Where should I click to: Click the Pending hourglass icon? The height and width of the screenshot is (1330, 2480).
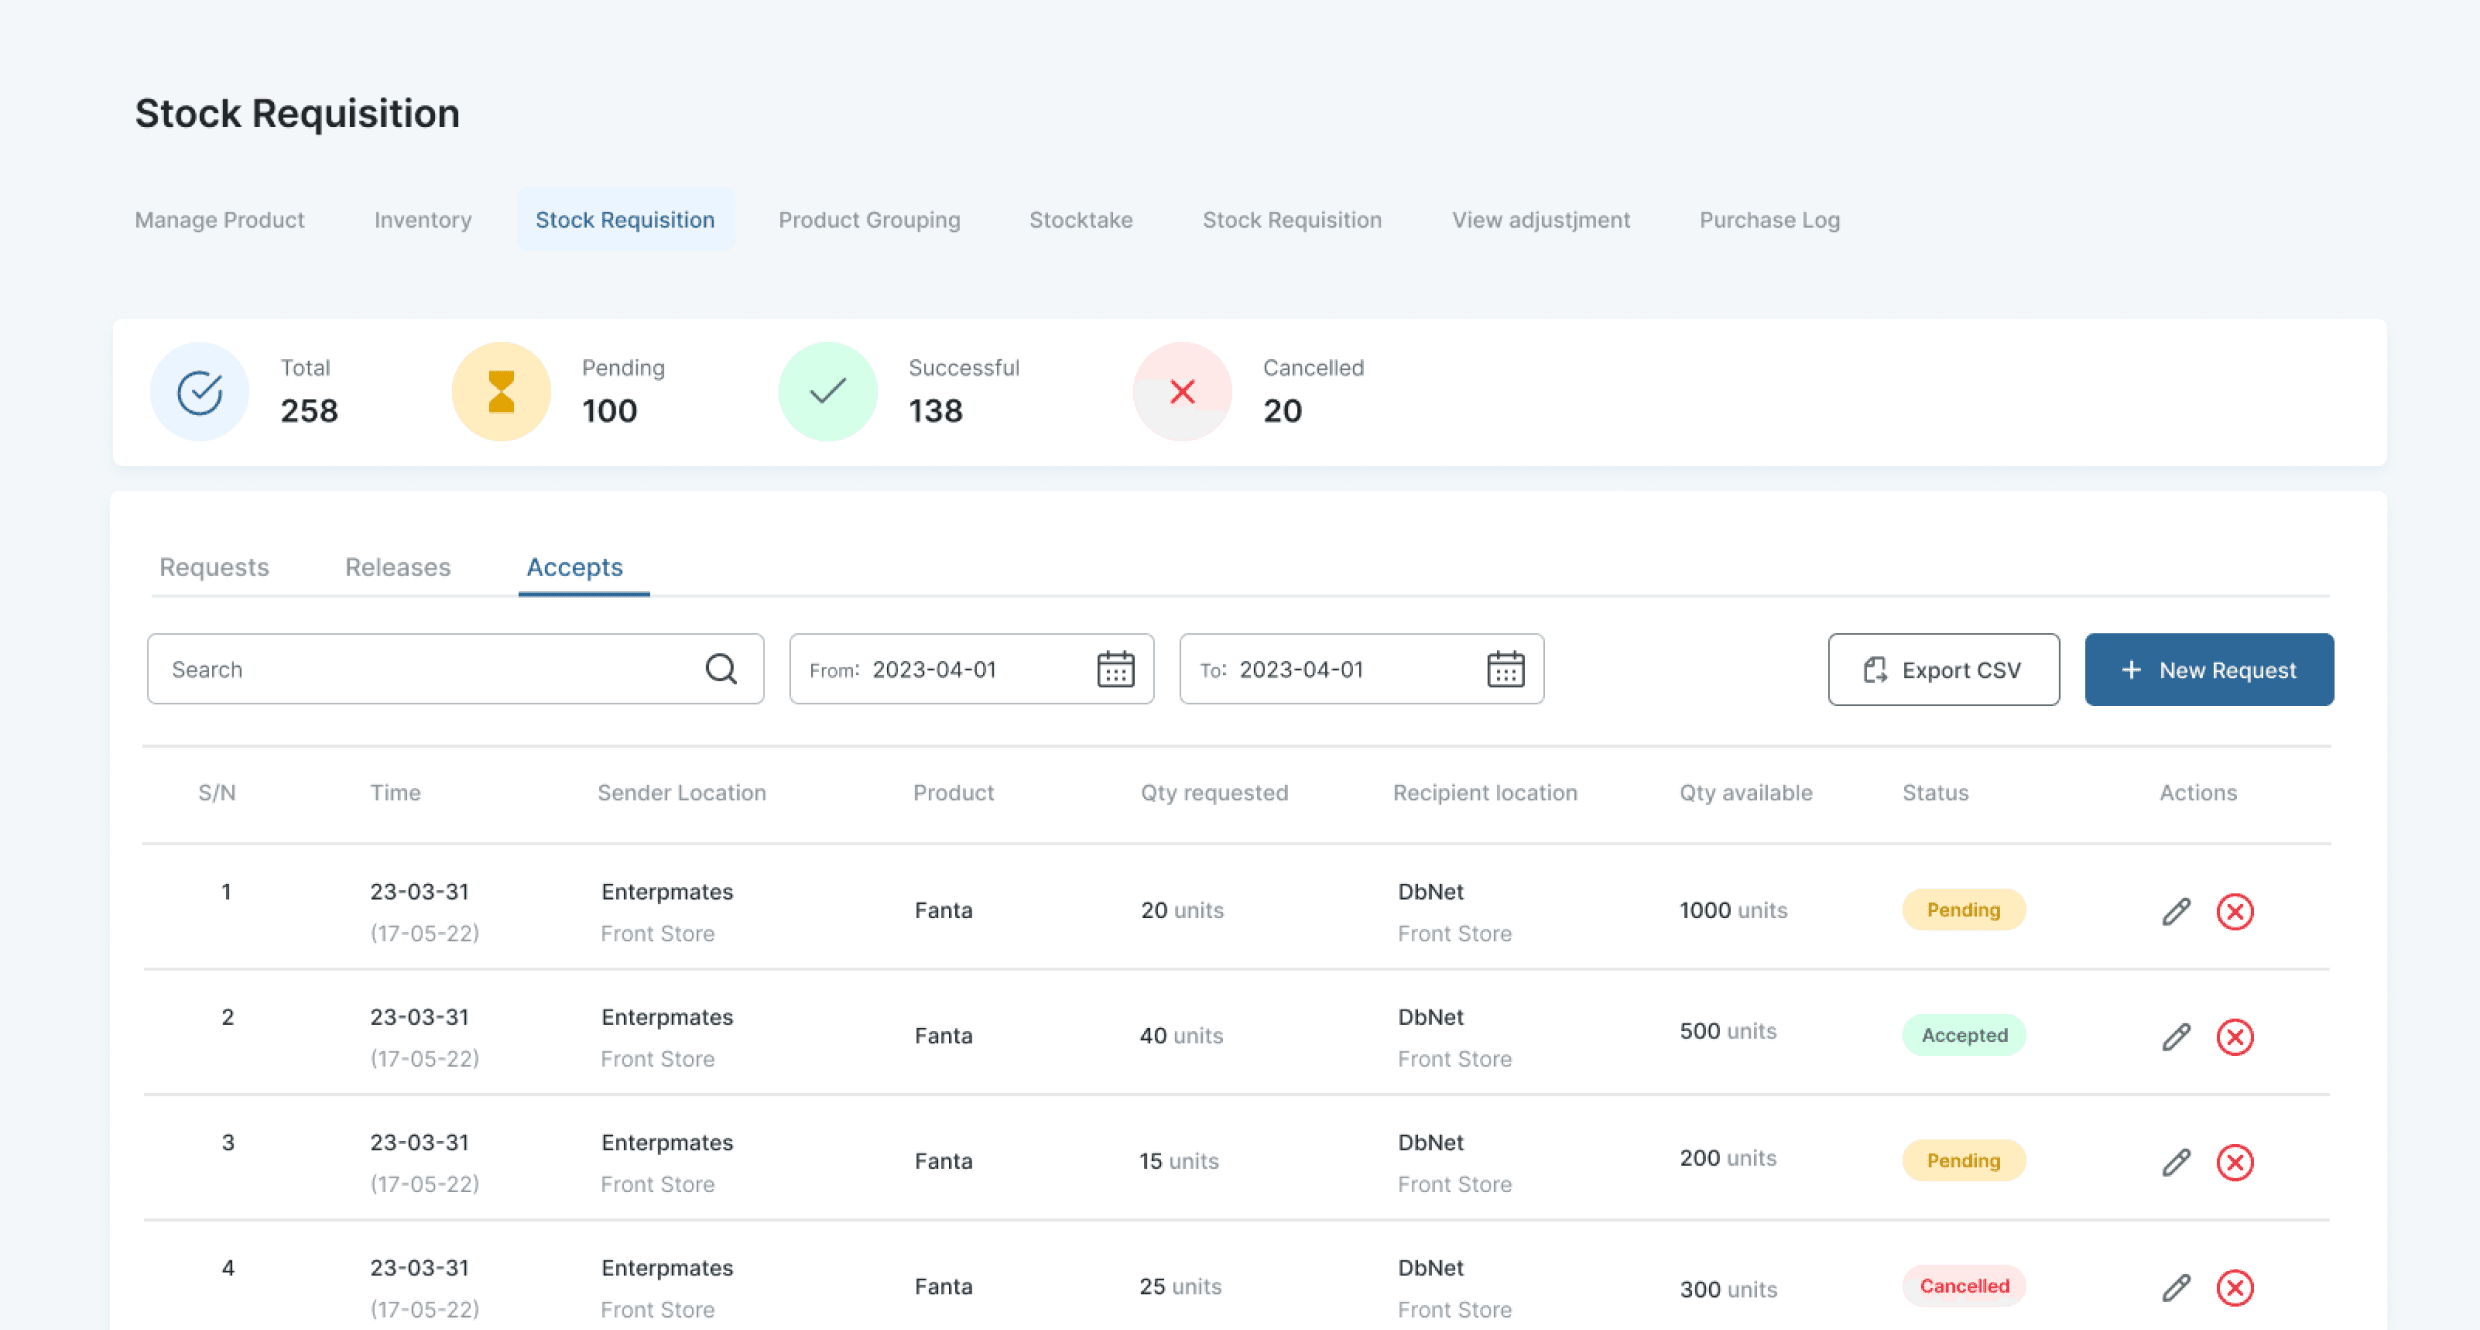pyautogui.click(x=501, y=391)
